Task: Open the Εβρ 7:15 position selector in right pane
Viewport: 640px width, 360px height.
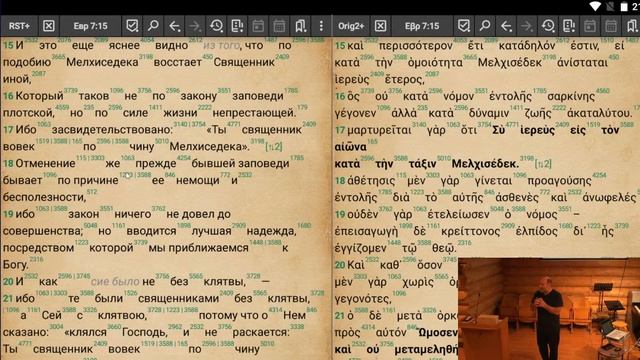Action: [x=422, y=26]
